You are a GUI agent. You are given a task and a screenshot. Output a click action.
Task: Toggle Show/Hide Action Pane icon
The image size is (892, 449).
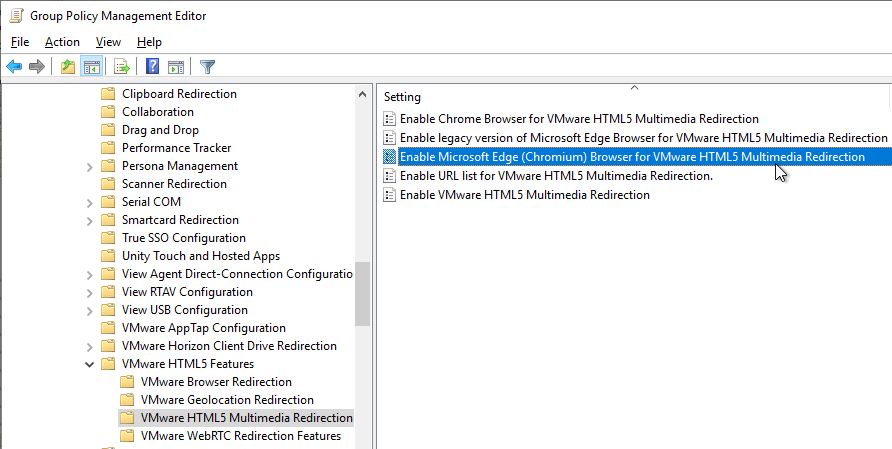pos(176,67)
